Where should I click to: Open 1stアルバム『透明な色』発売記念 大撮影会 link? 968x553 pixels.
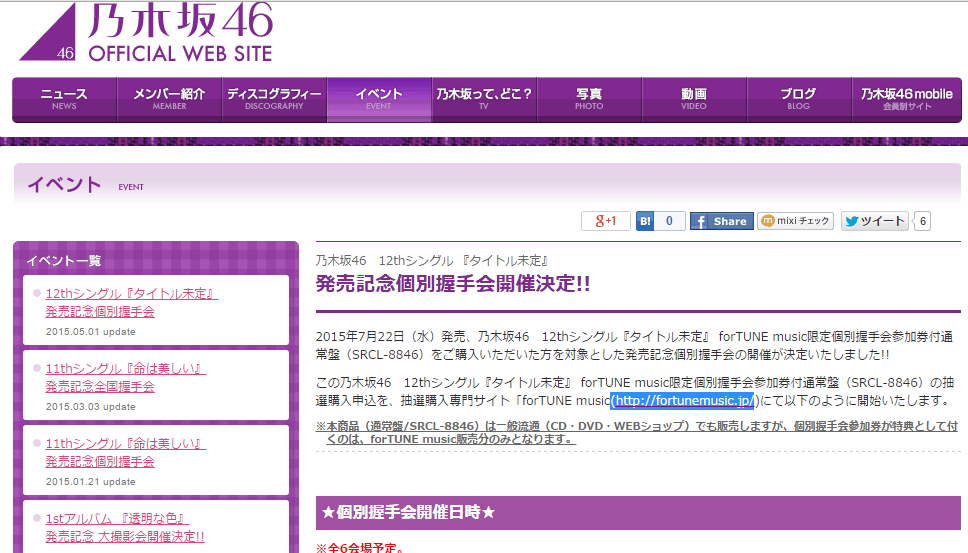(x=125, y=528)
